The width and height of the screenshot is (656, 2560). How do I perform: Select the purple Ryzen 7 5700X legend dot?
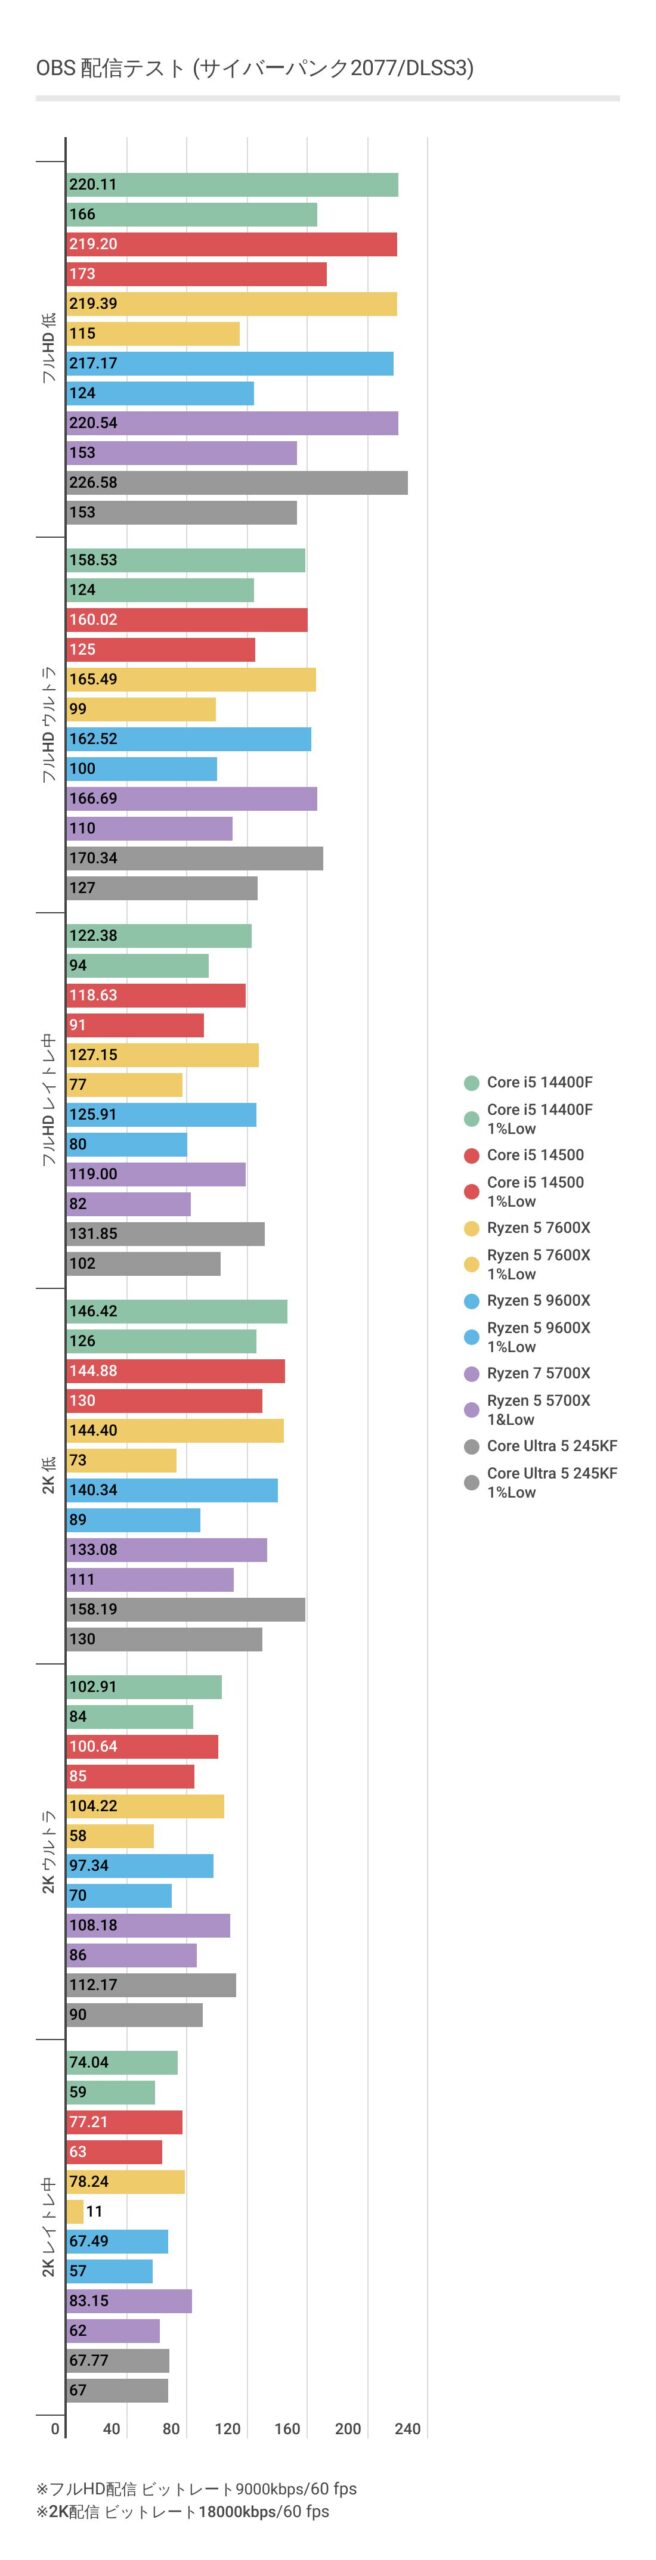coord(471,1374)
